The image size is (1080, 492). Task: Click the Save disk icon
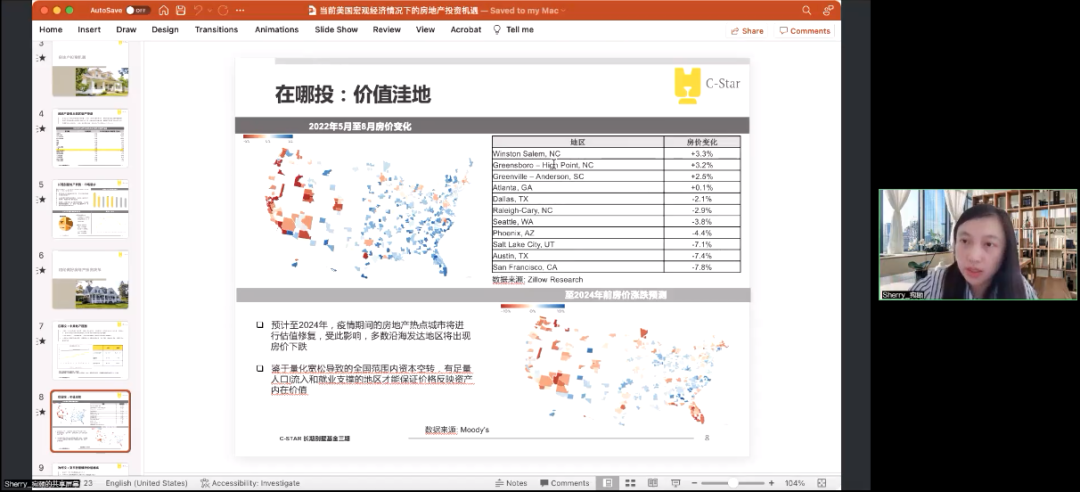click(180, 10)
